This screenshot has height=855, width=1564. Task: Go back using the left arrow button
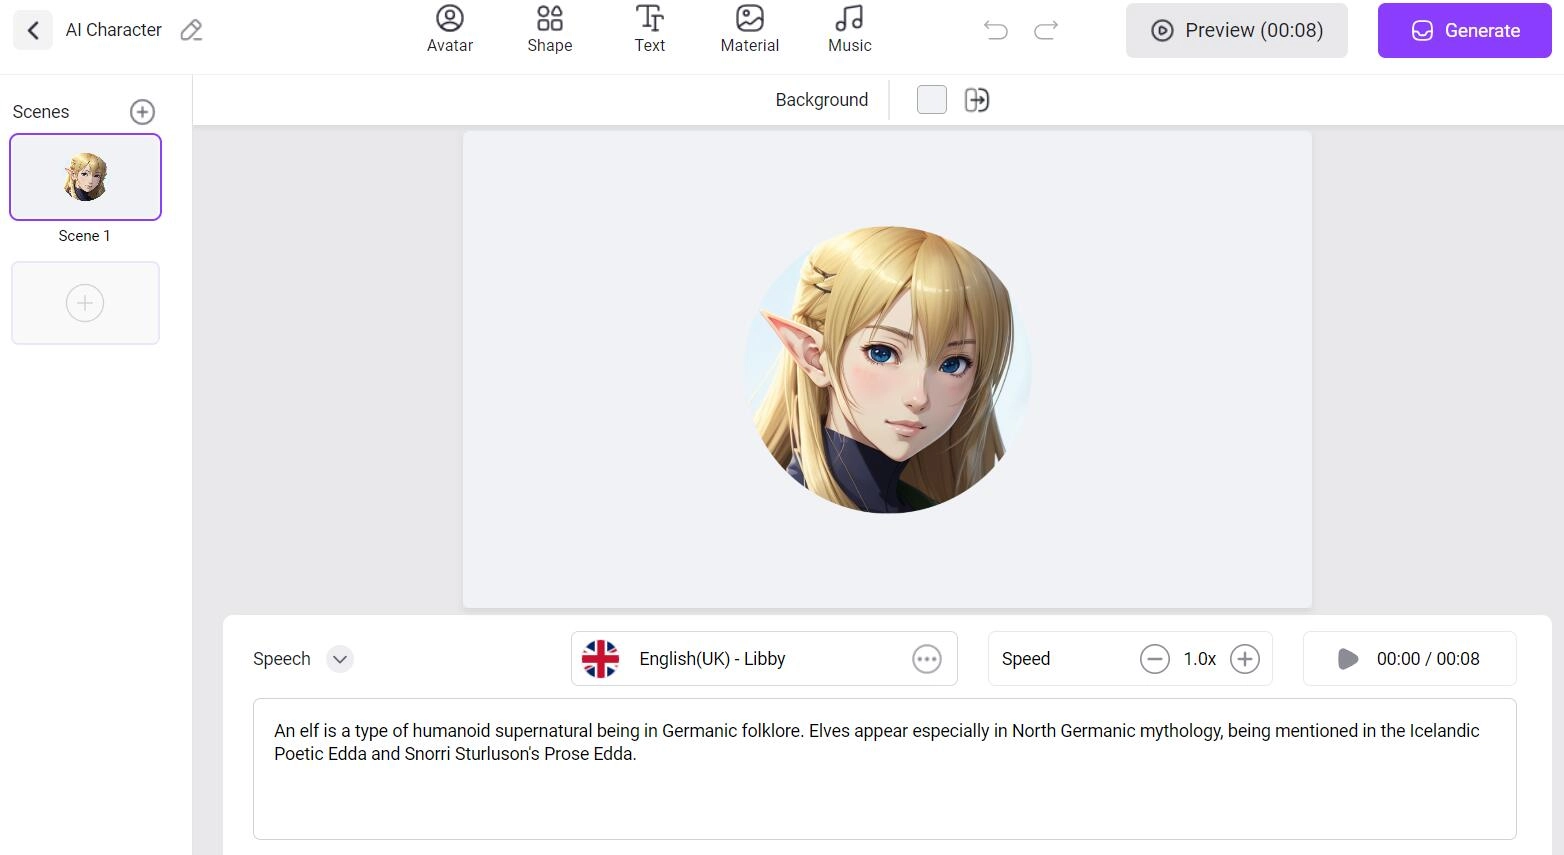(x=33, y=31)
